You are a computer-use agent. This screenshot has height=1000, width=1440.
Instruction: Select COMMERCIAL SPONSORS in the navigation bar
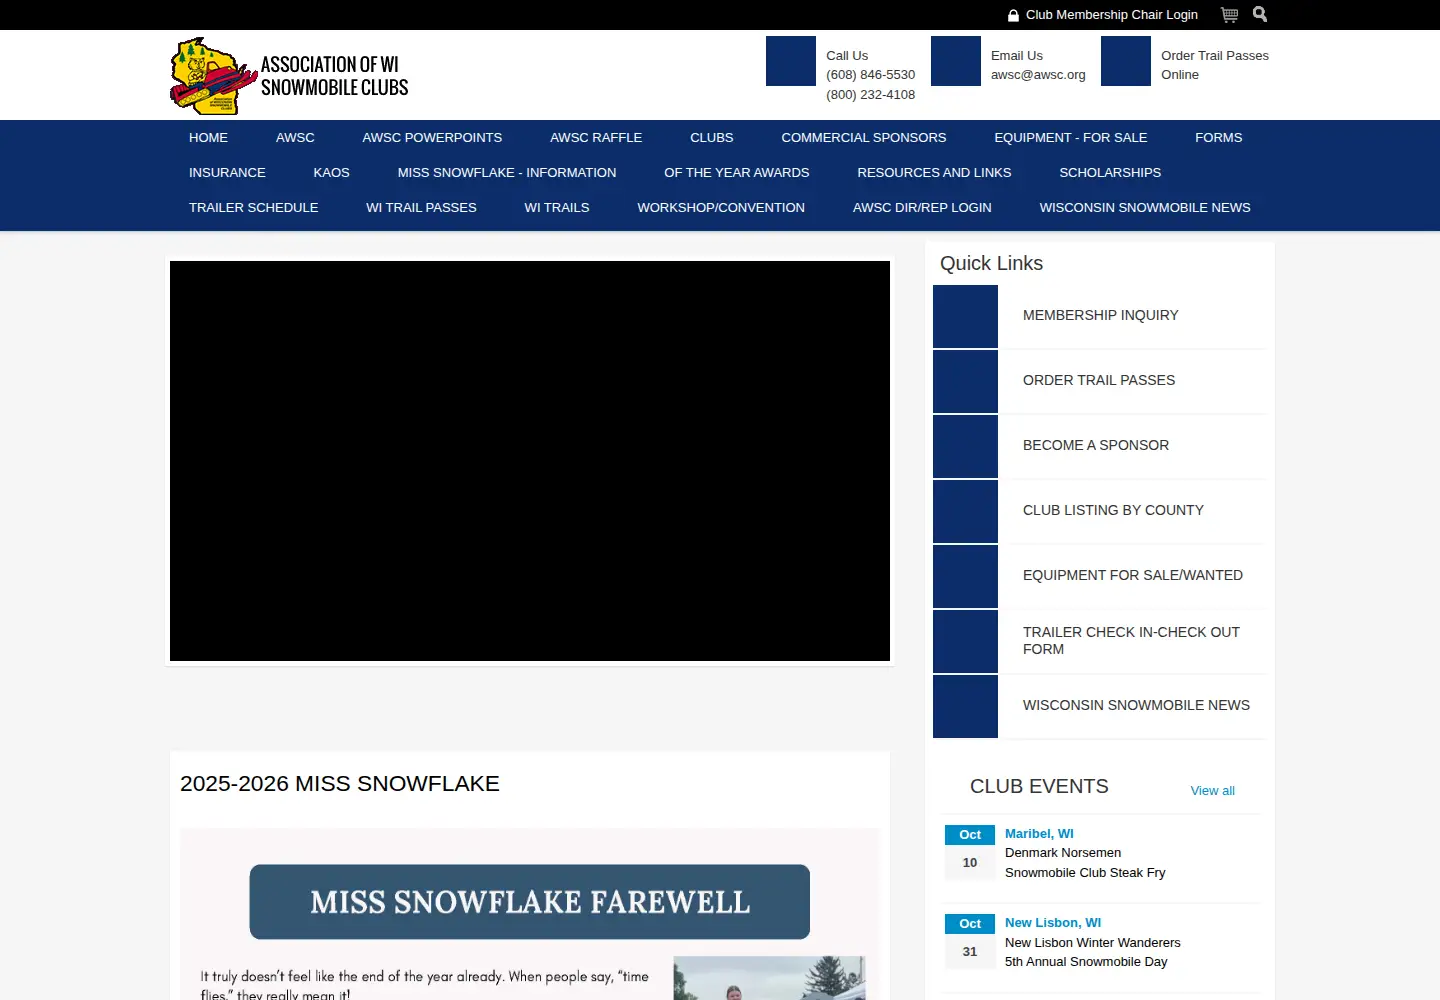click(864, 138)
